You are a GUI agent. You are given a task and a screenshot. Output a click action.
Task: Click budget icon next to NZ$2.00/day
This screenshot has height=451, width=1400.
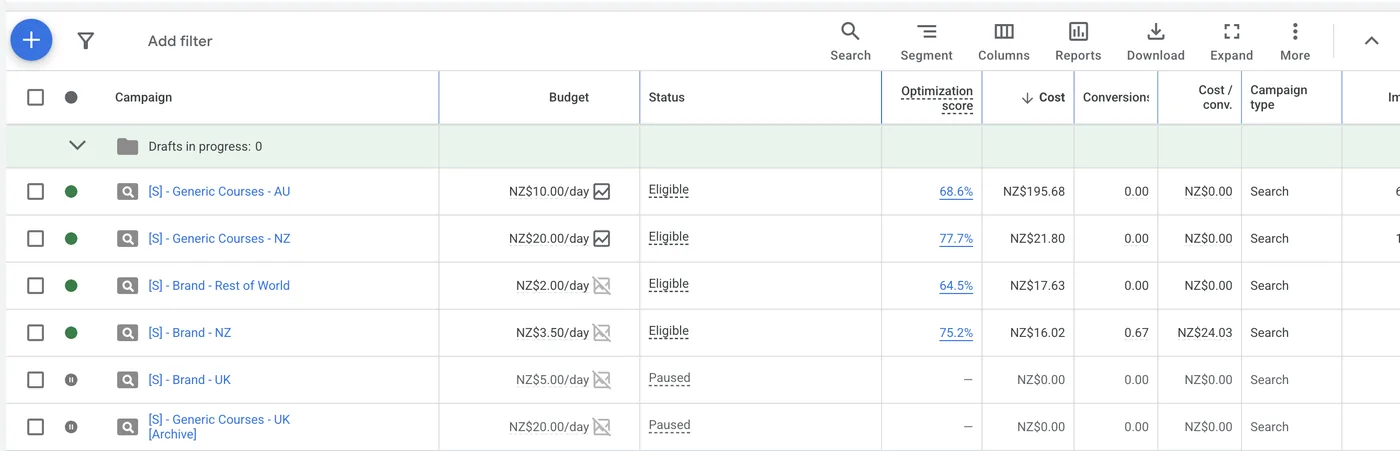pyautogui.click(x=601, y=285)
